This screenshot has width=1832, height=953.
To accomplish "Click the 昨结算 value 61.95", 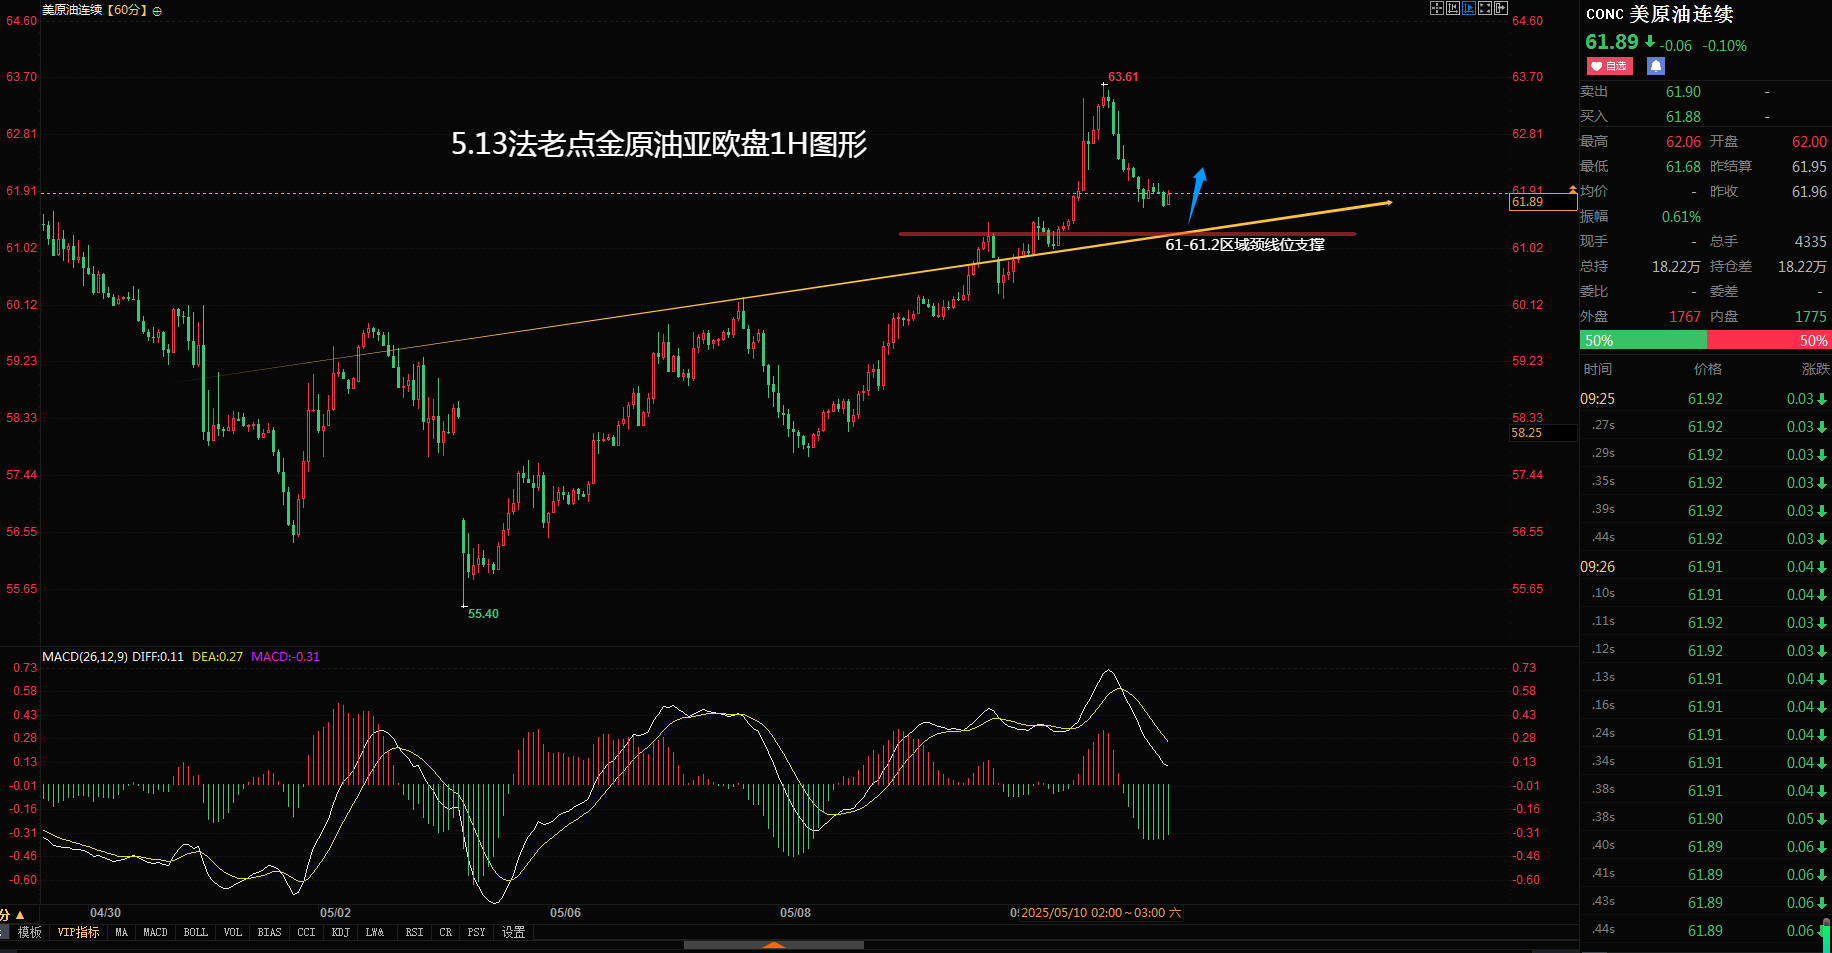I will click(1809, 167).
